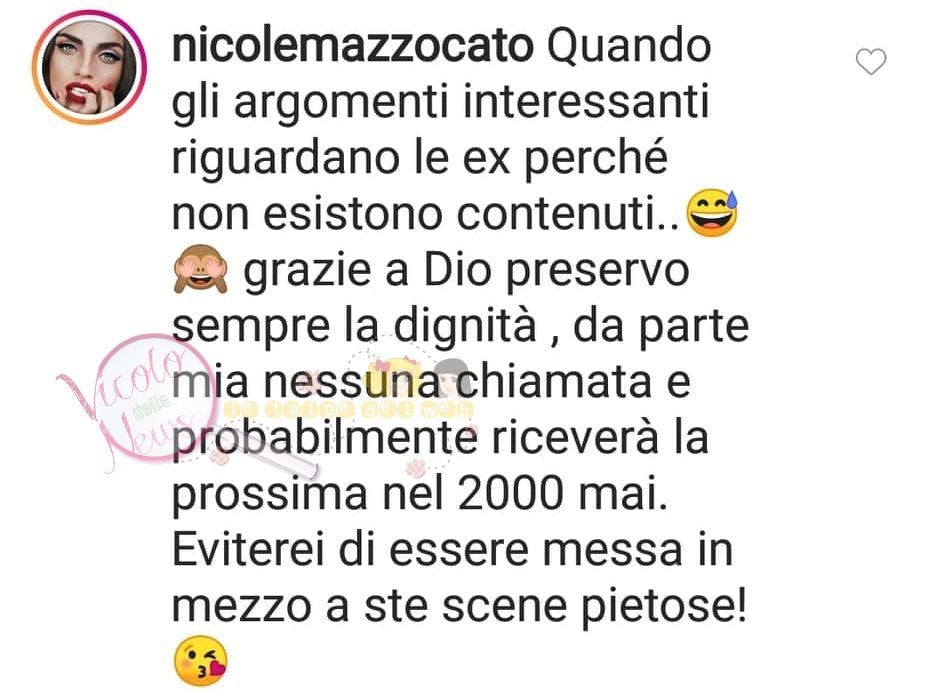Viewport: 945px width, 700px height.
Task: Click the phrase 'grazie a Dio preservo'
Action: (x=466, y=271)
